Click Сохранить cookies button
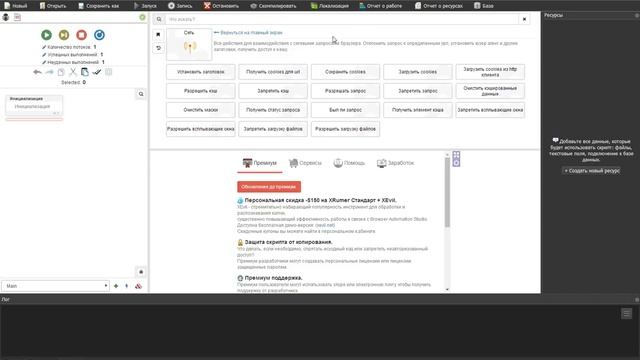 pos(345,72)
